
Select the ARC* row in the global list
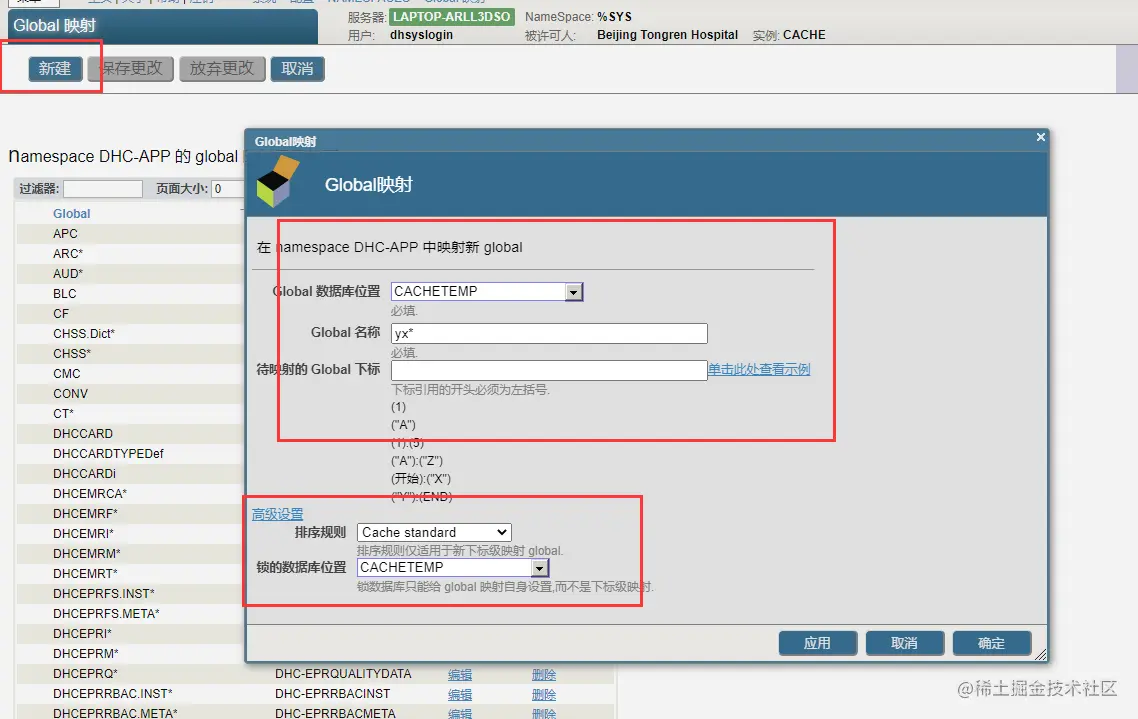(x=129, y=254)
